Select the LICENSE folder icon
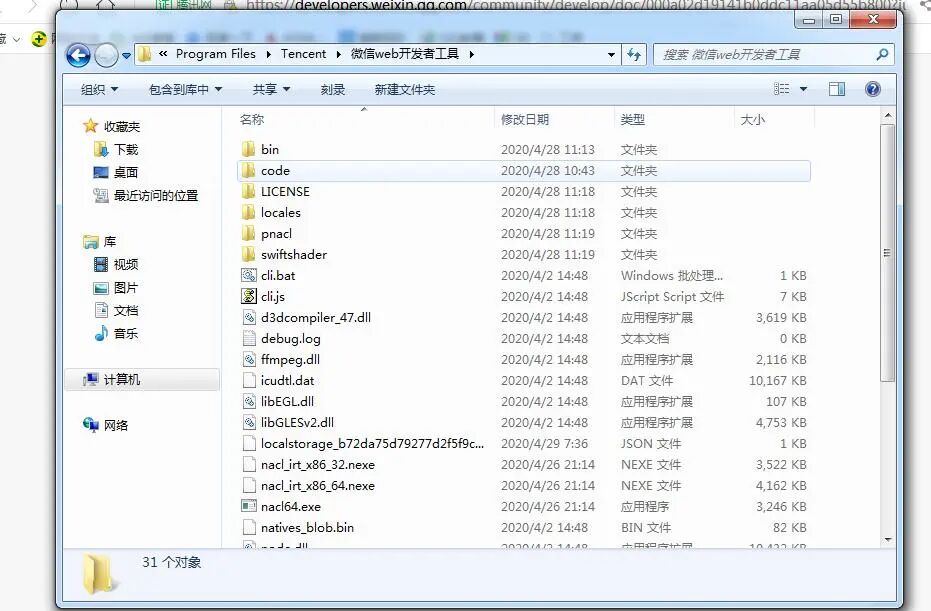The image size is (931, 611). pos(248,191)
